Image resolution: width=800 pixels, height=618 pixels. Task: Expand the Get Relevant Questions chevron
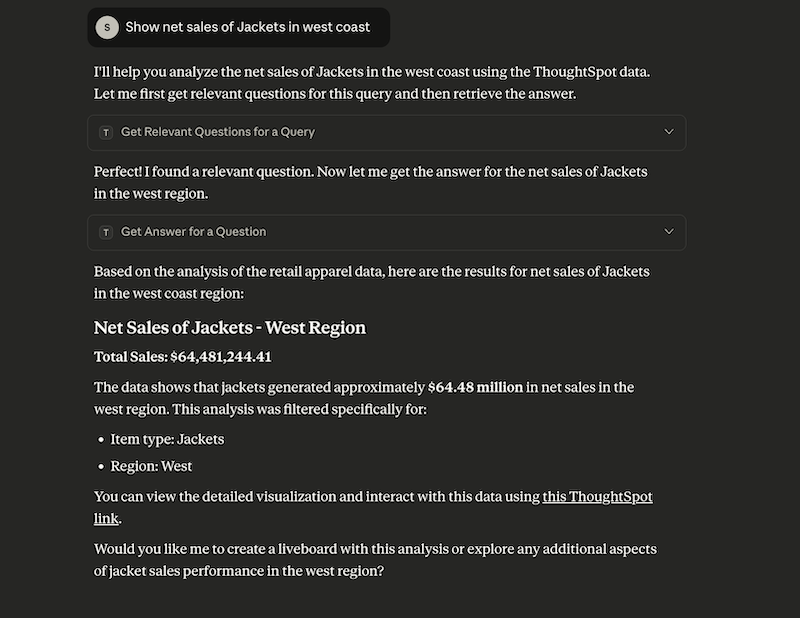click(669, 132)
